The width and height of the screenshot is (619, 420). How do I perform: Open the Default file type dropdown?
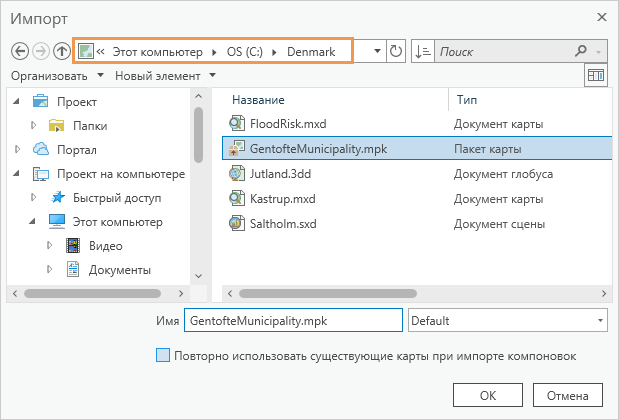507,321
